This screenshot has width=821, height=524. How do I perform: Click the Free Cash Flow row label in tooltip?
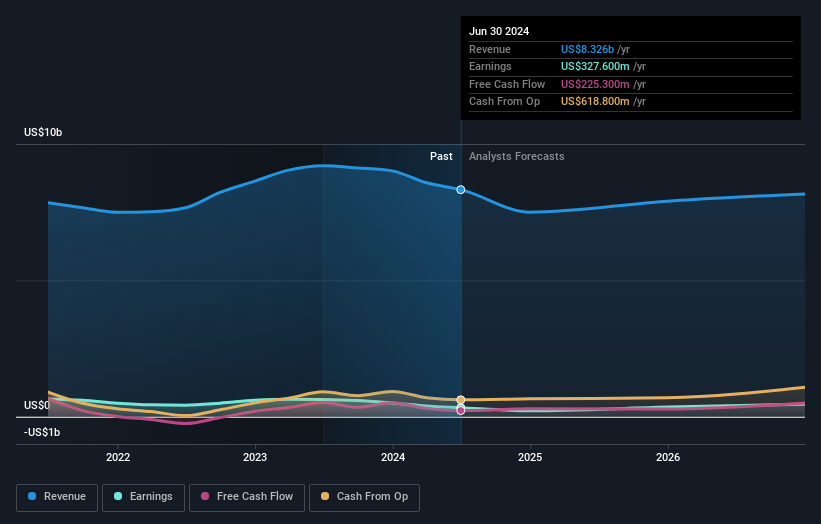507,84
